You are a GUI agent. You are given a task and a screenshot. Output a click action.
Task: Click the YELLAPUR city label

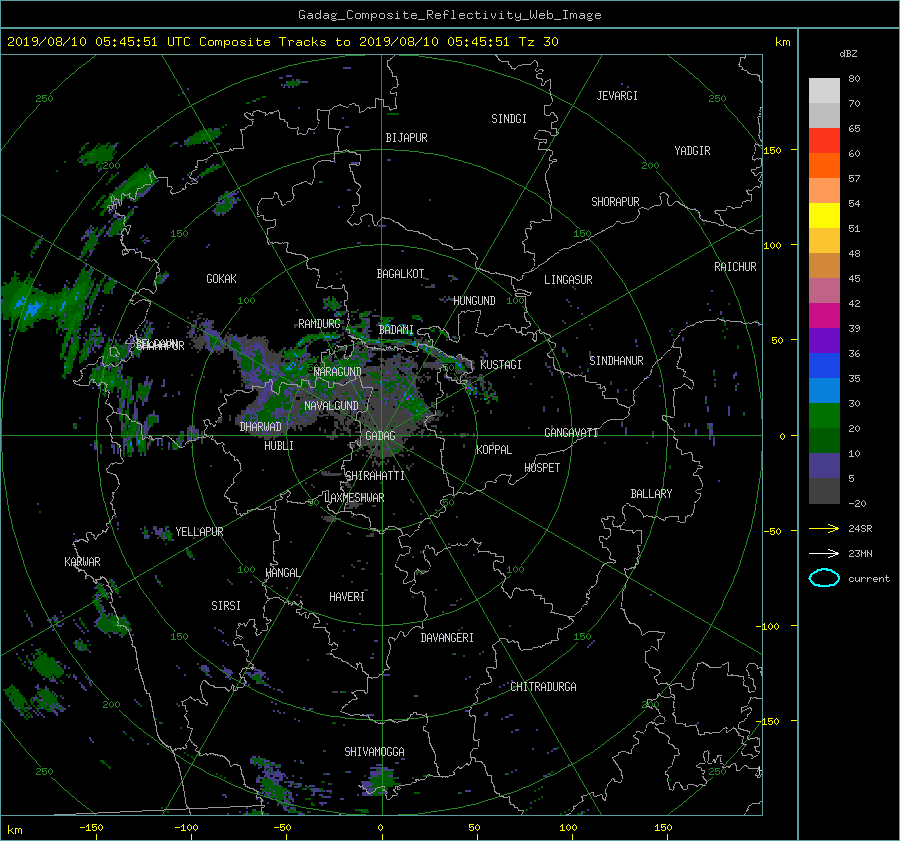coord(199,532)
